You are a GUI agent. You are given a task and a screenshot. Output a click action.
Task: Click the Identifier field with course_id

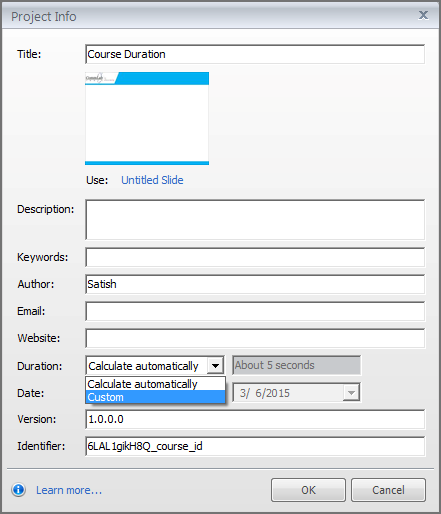pos(255,446)
